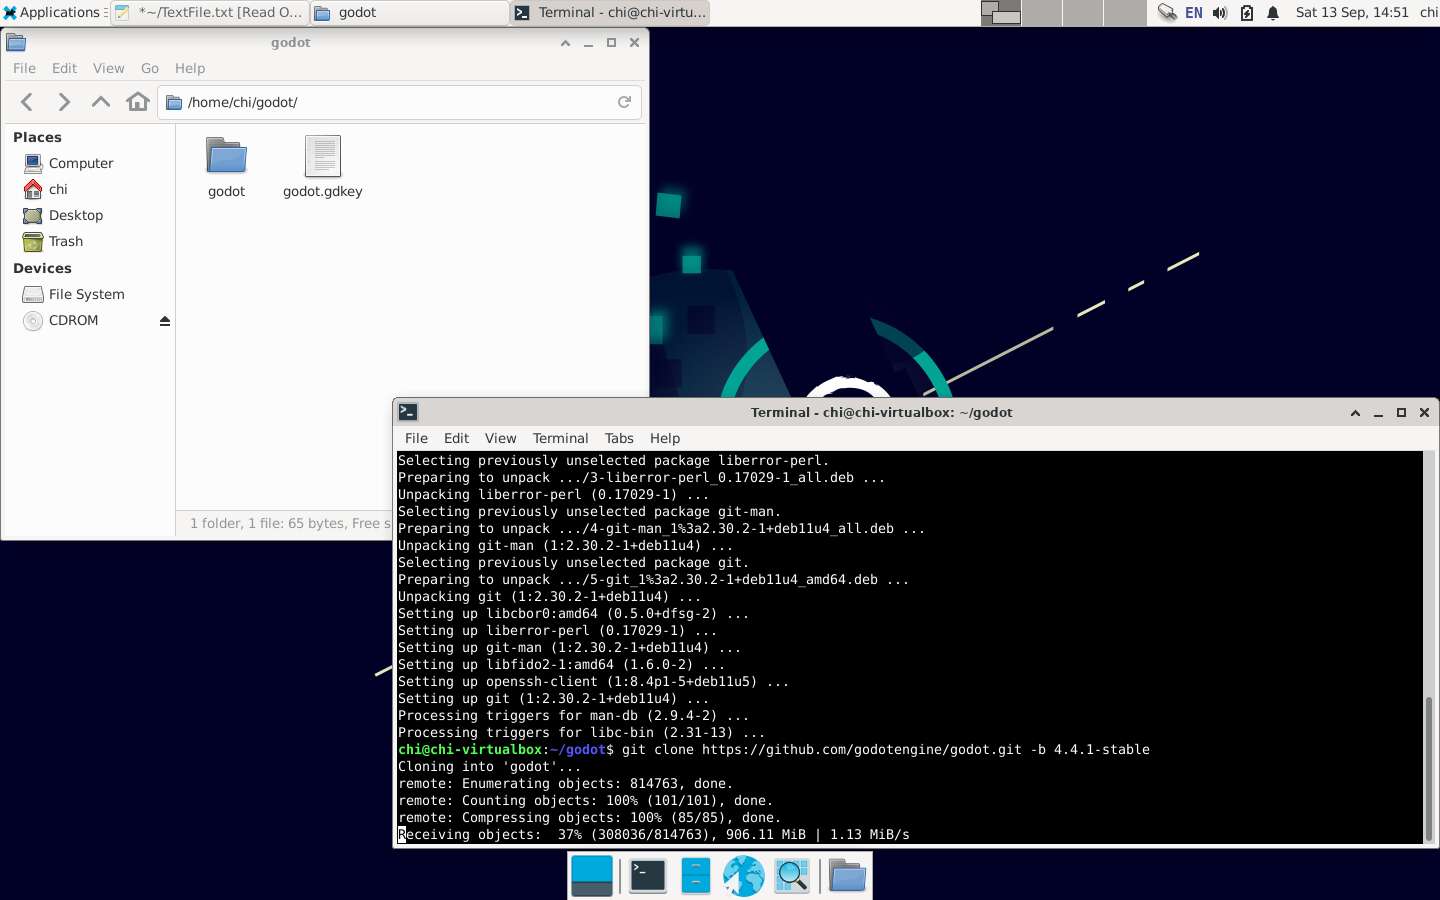Open the file manager's View menu

click(x=108, y=68)
